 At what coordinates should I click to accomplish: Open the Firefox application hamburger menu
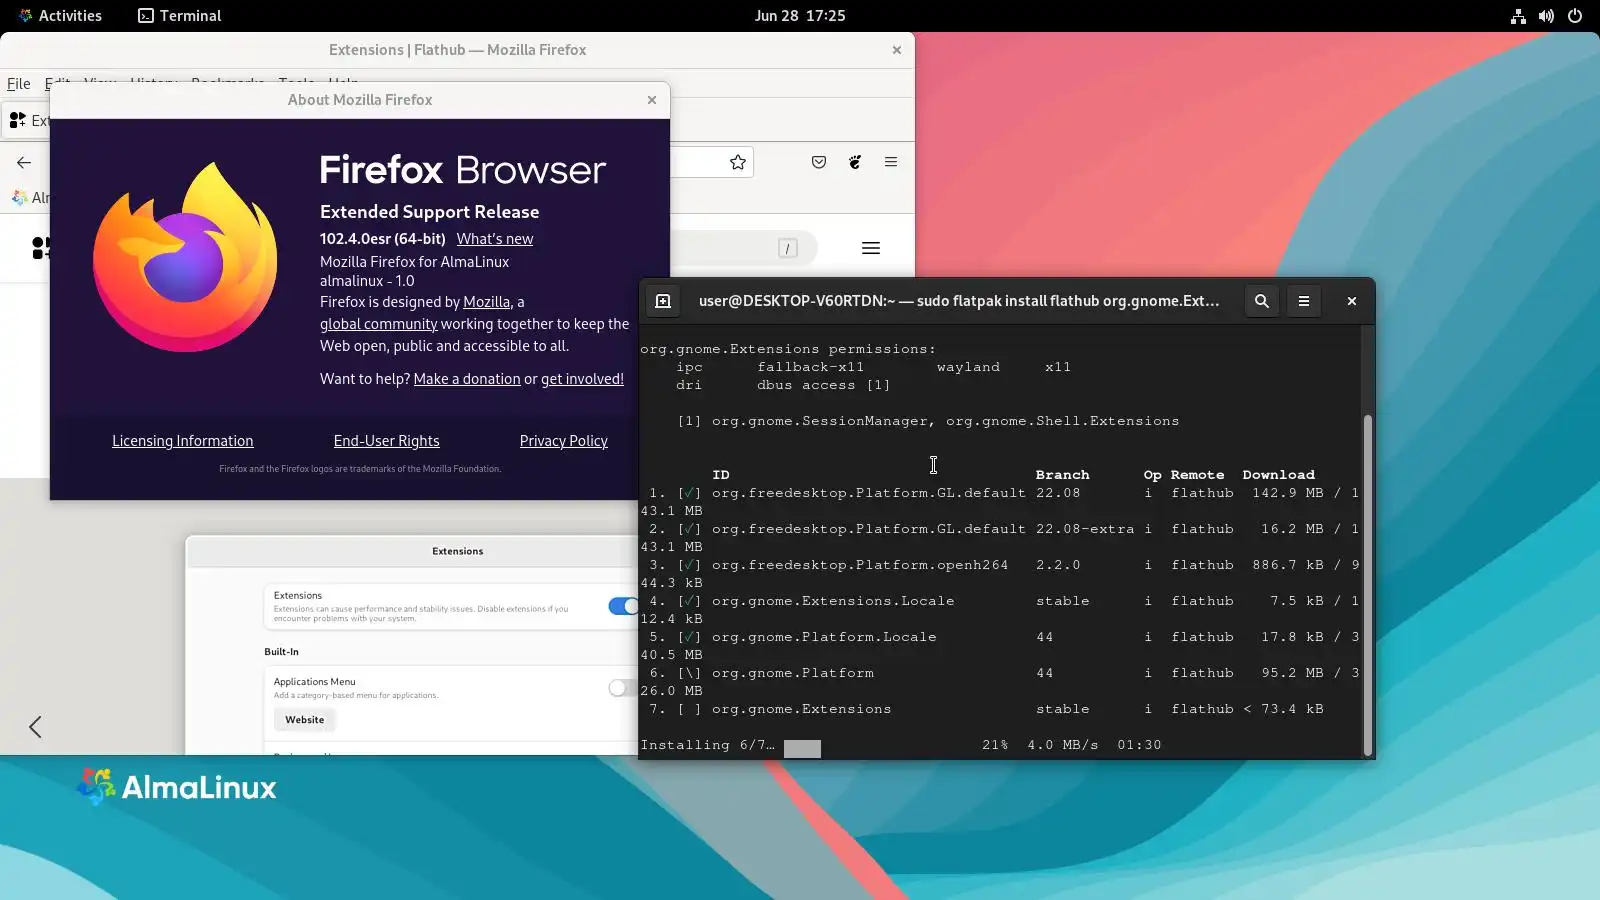891,162
